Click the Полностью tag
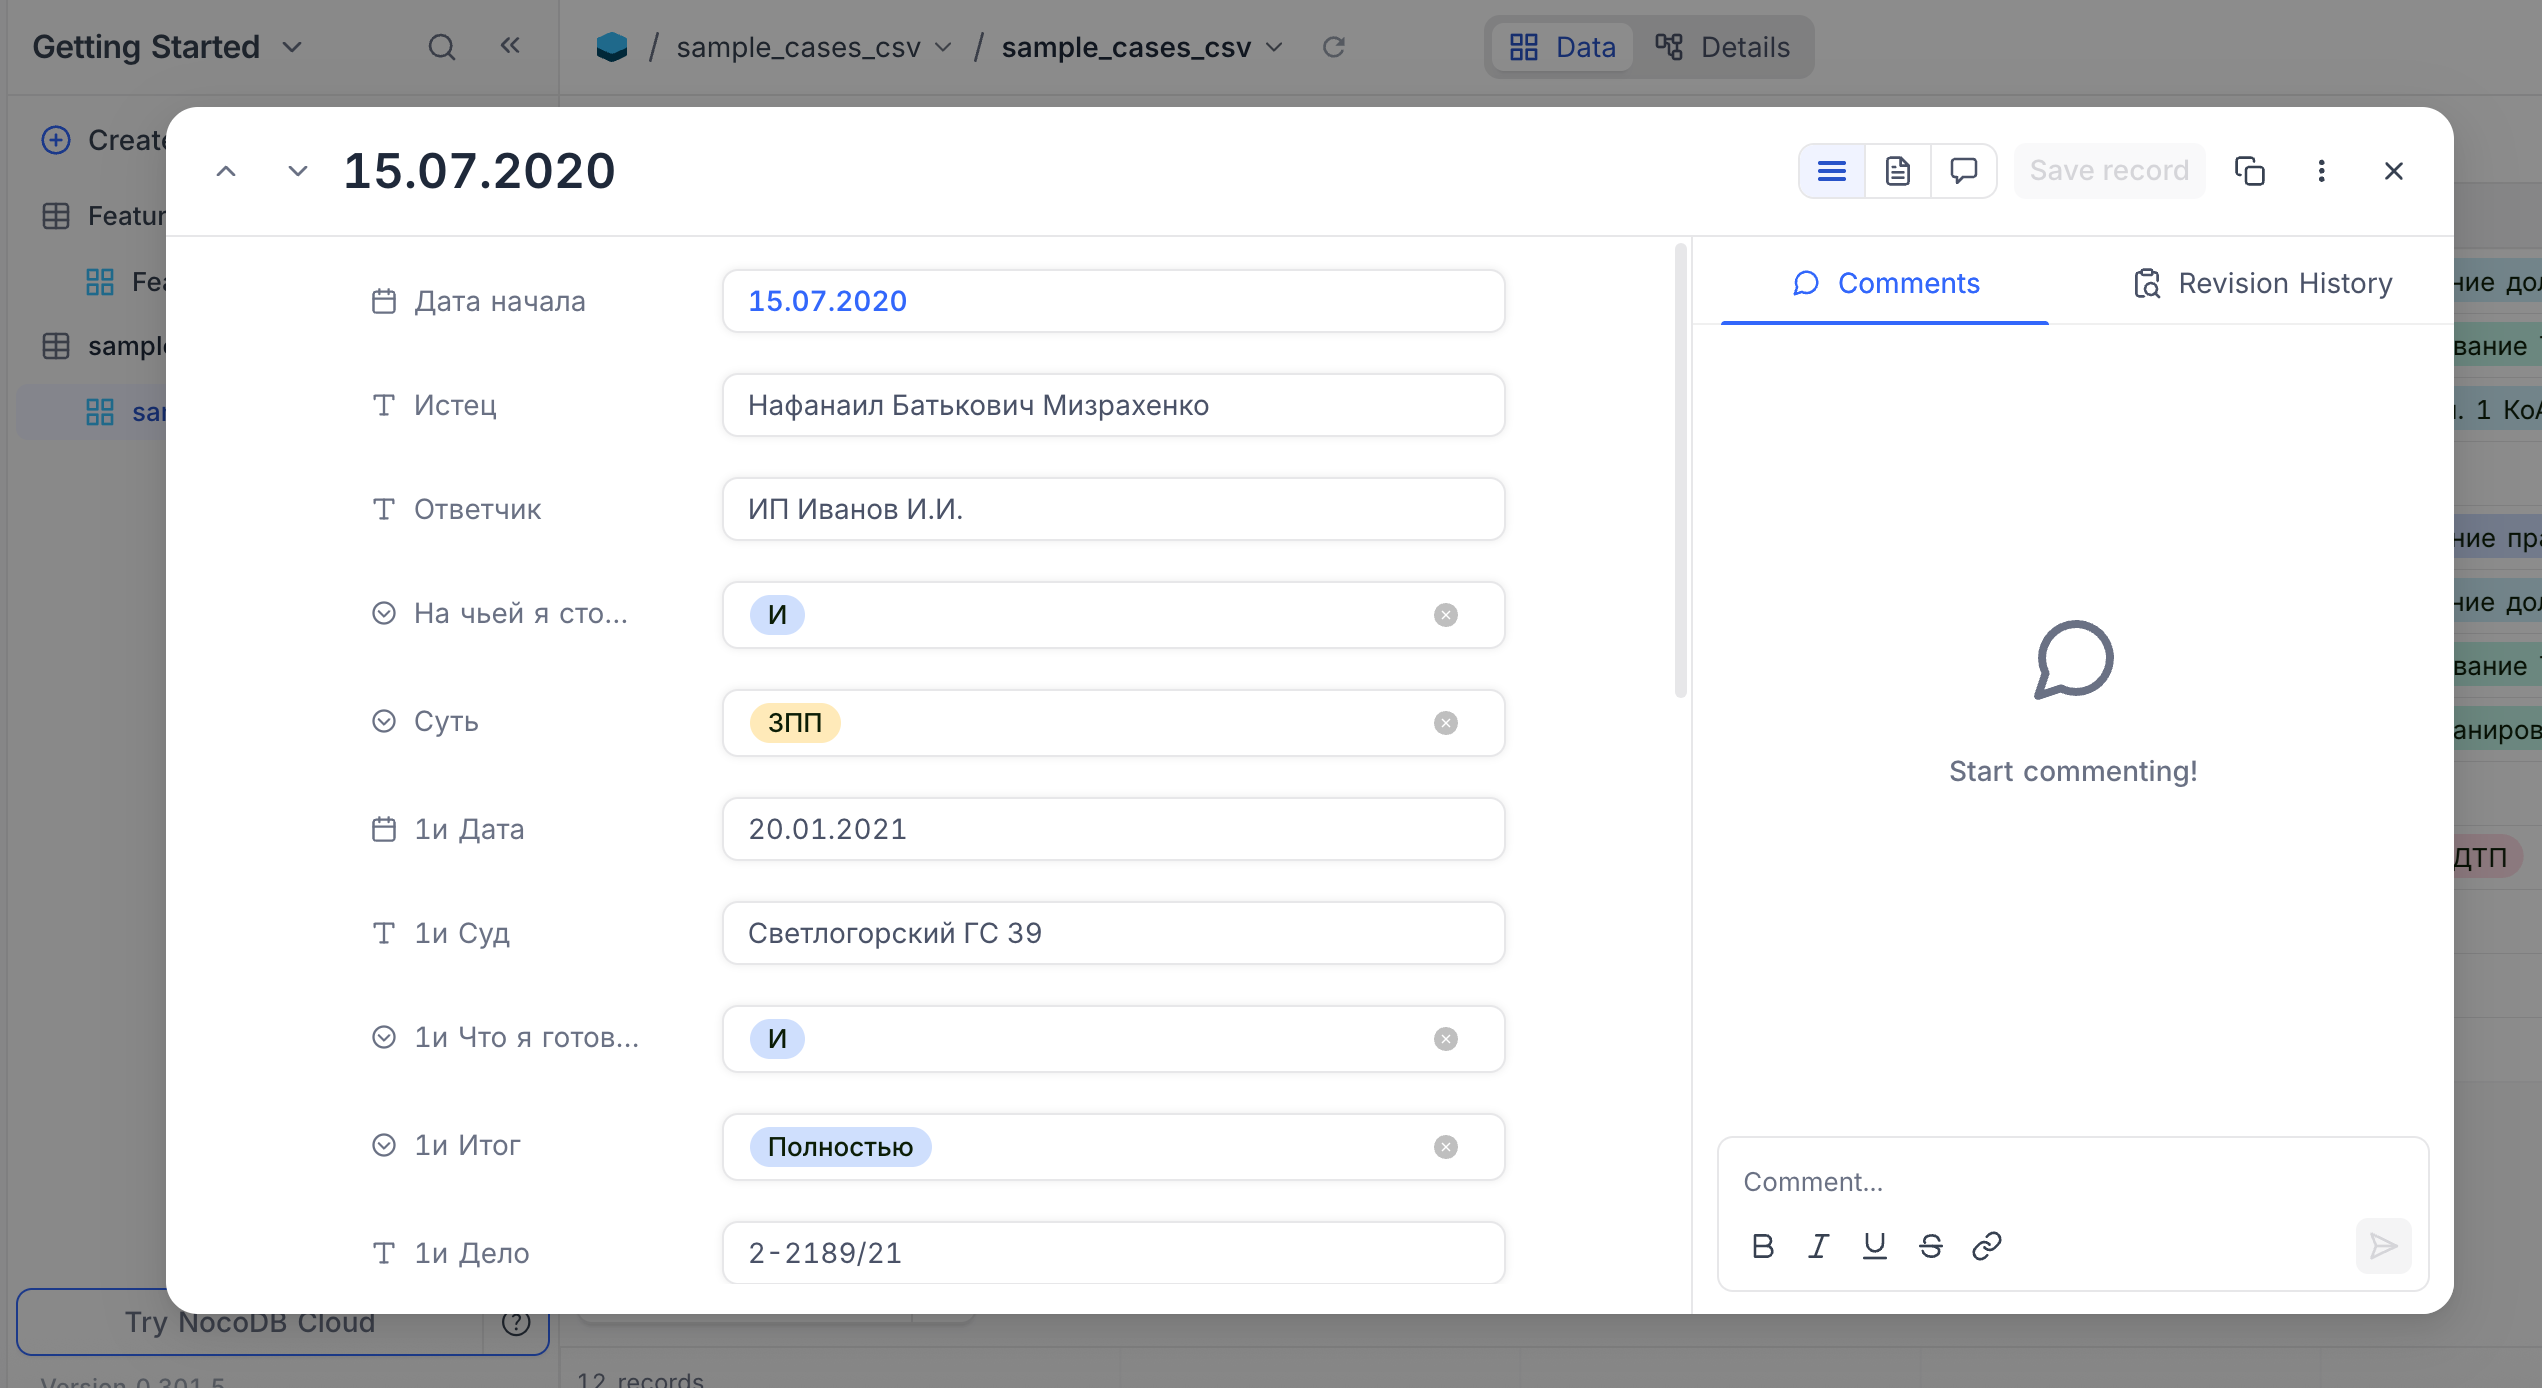The width and height of the screenshot is (2542, 1388). pyautogui.click(x=840, y=1147)
